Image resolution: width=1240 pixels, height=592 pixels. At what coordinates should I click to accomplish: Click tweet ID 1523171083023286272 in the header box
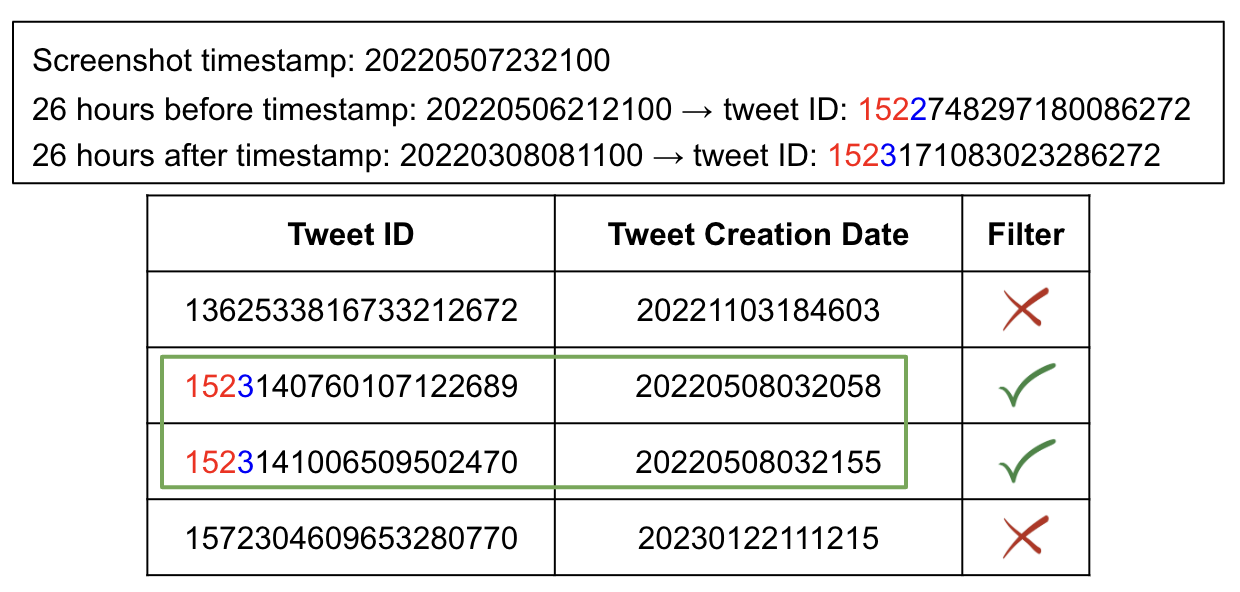pos(994,155)
